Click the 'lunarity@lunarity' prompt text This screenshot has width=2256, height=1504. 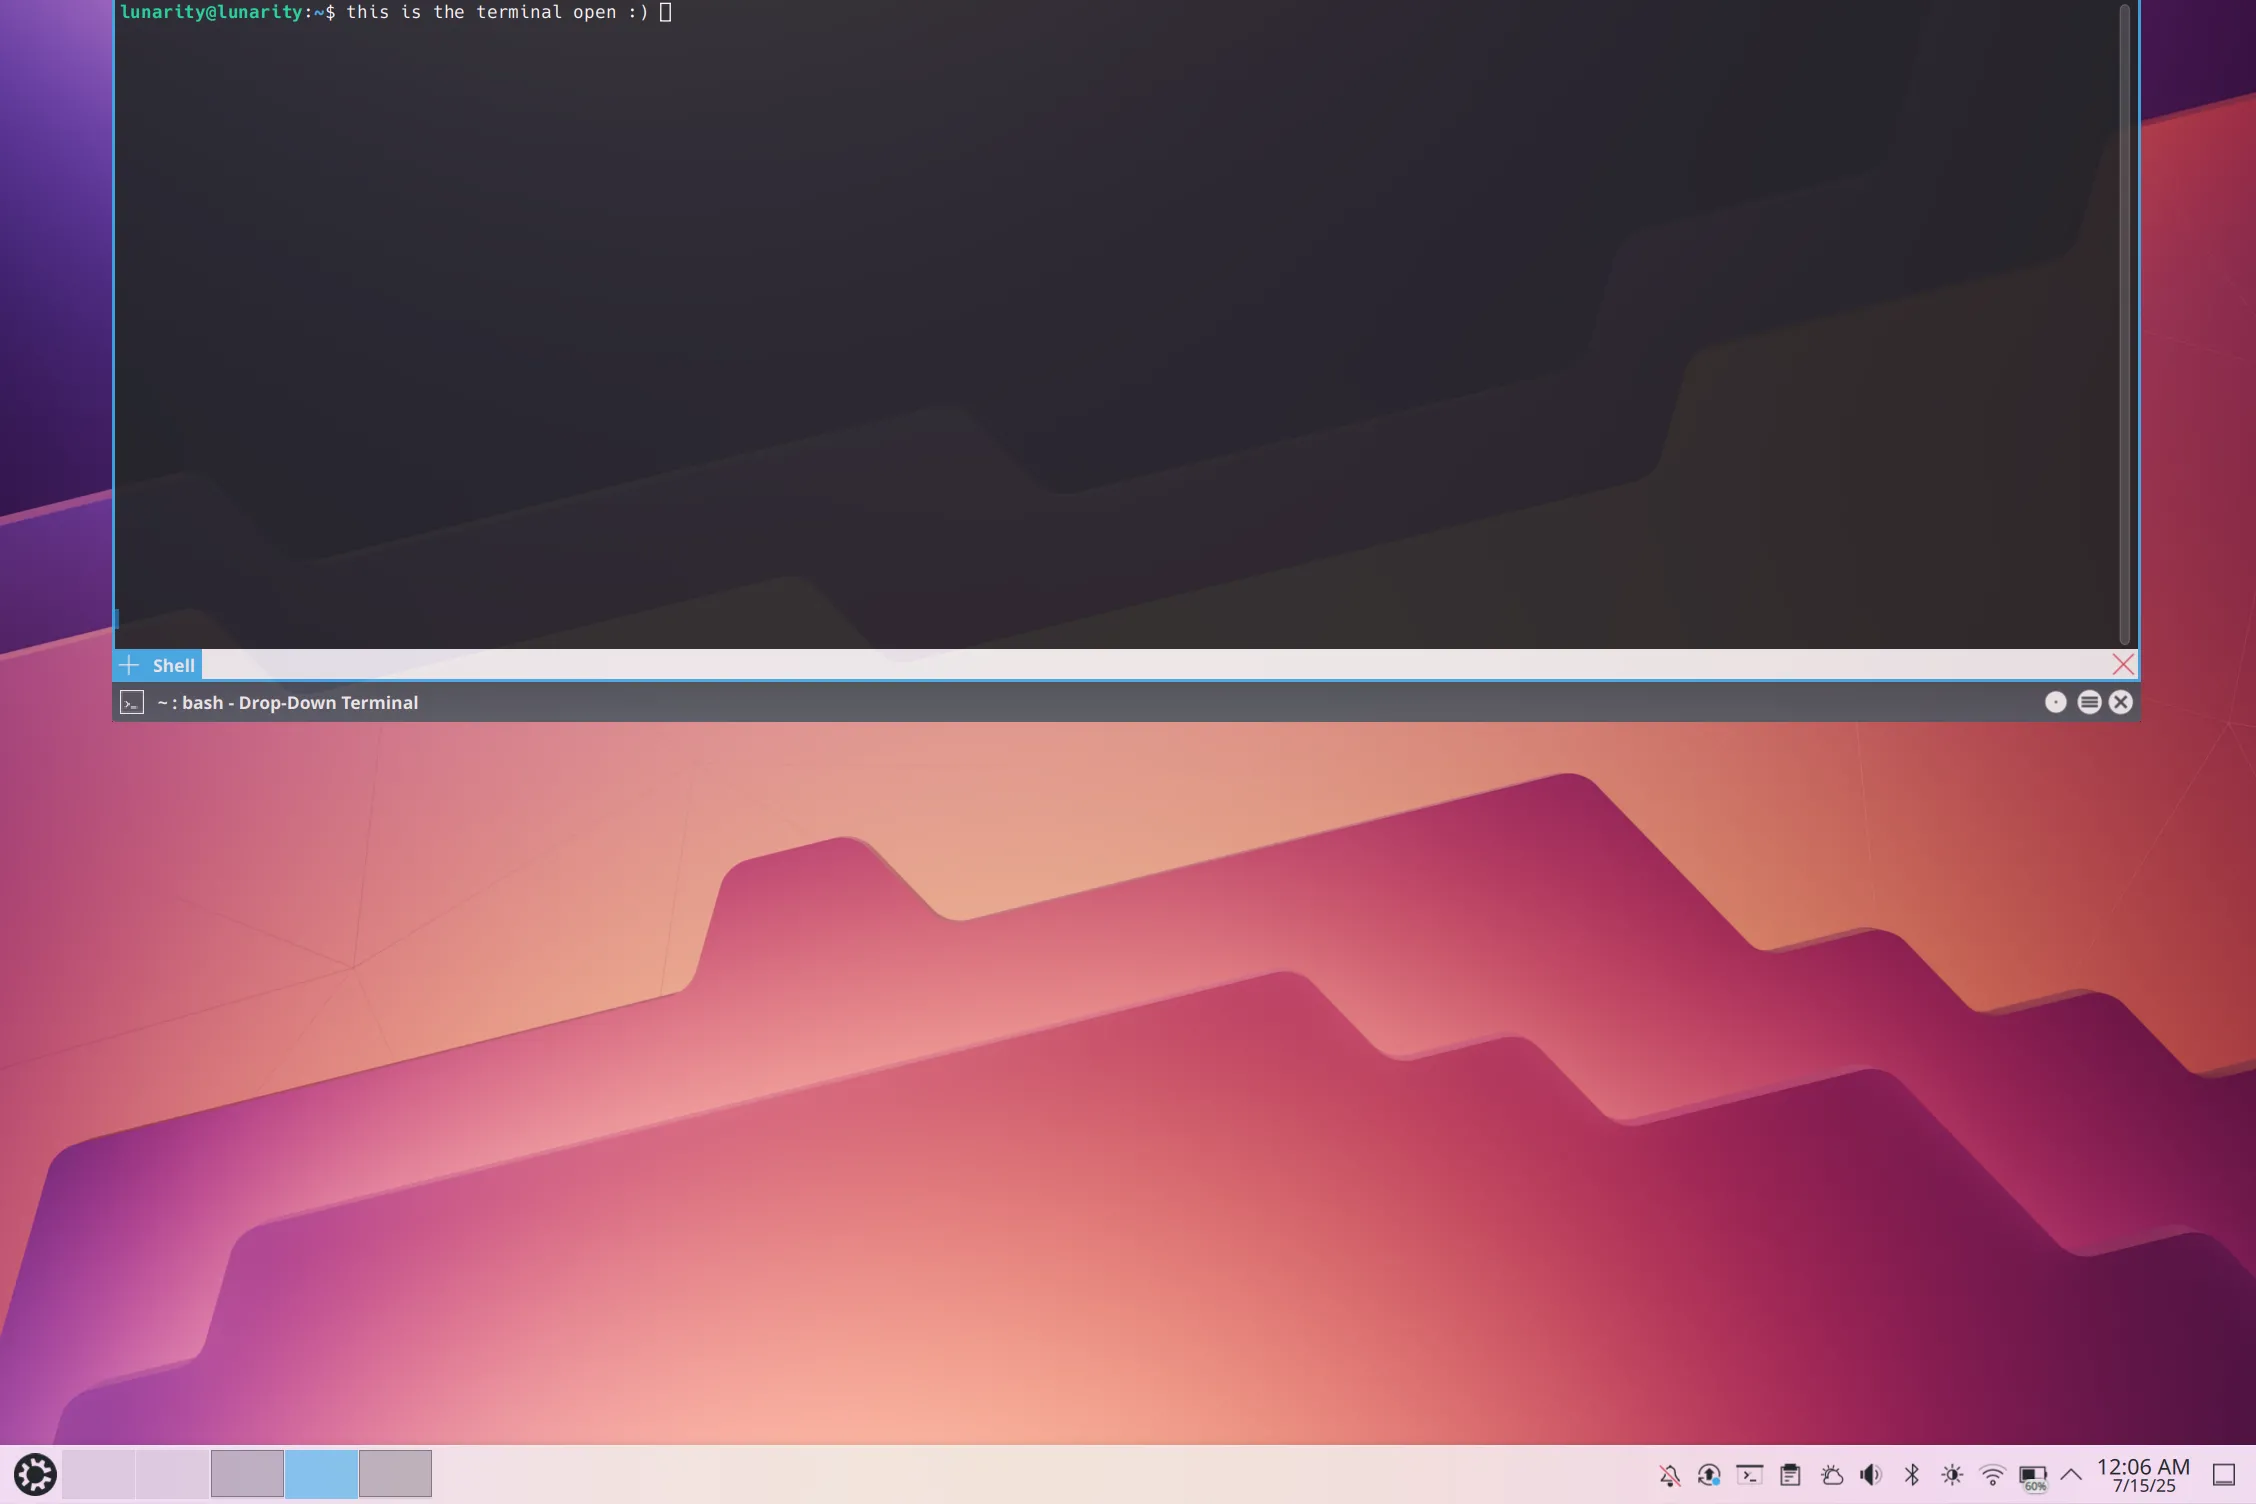pos(212,12)
